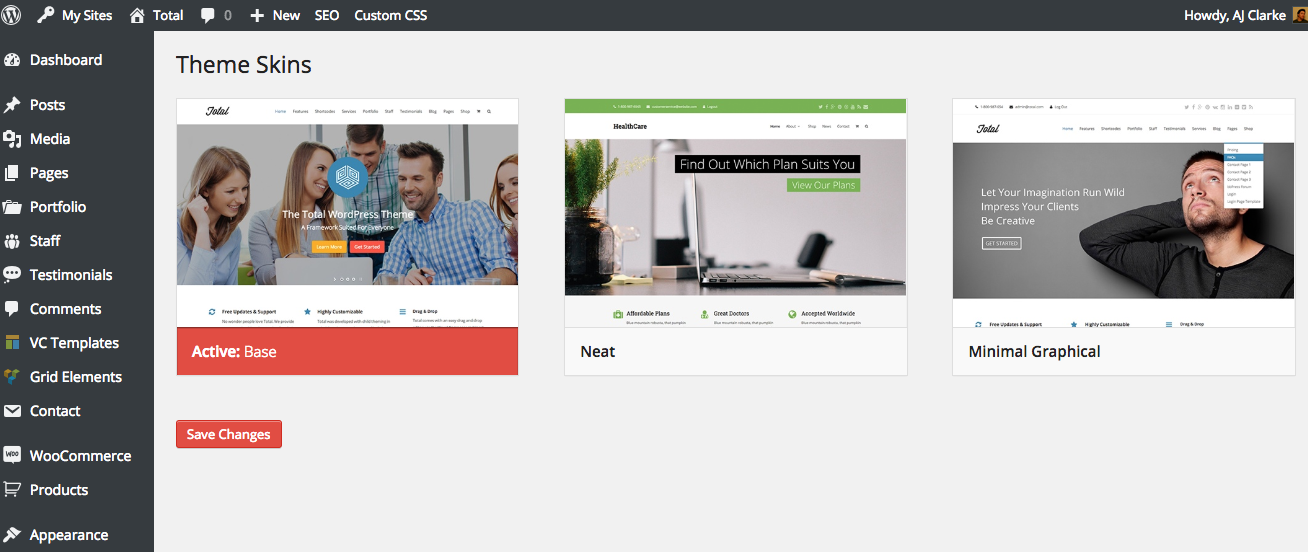
Task: Click the Products cart icon
Action: [12, 490]
